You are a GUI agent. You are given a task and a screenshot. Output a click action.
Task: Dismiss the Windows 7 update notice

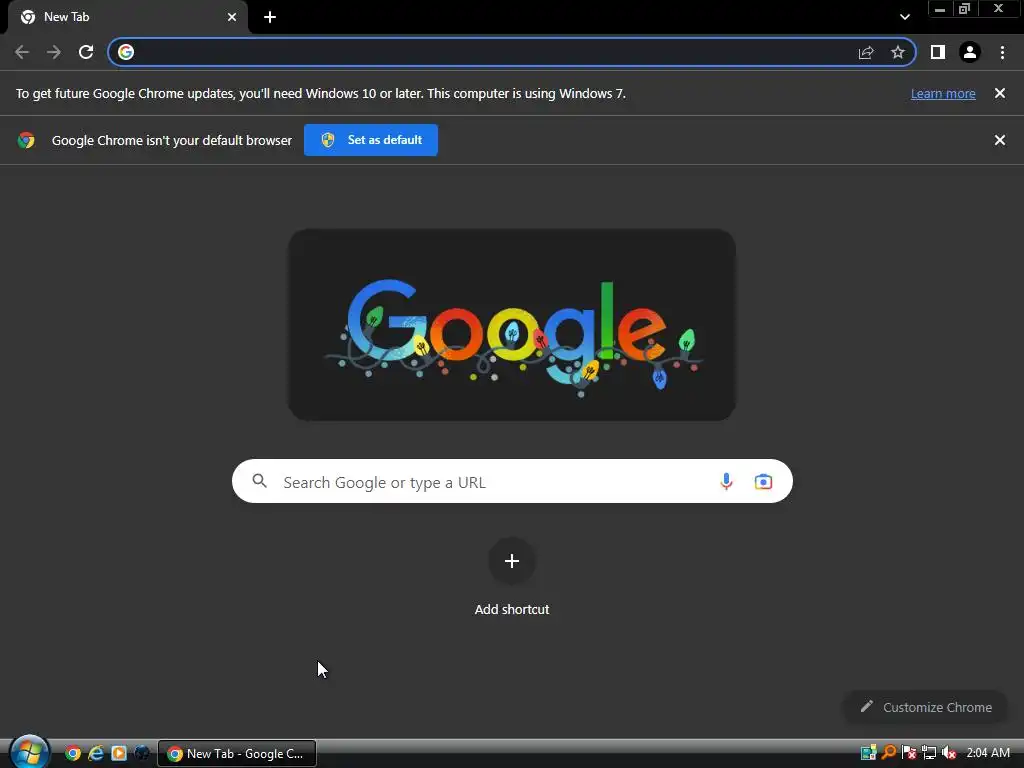[x=999, y=93]
